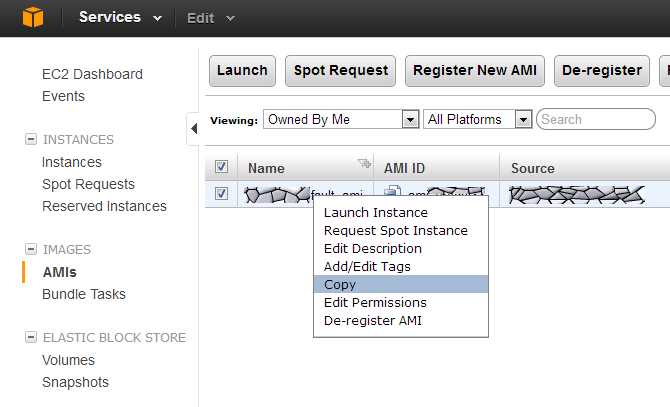Open Snapshots in sidebar
670x407 pixels.
click(x=75, y=382)
